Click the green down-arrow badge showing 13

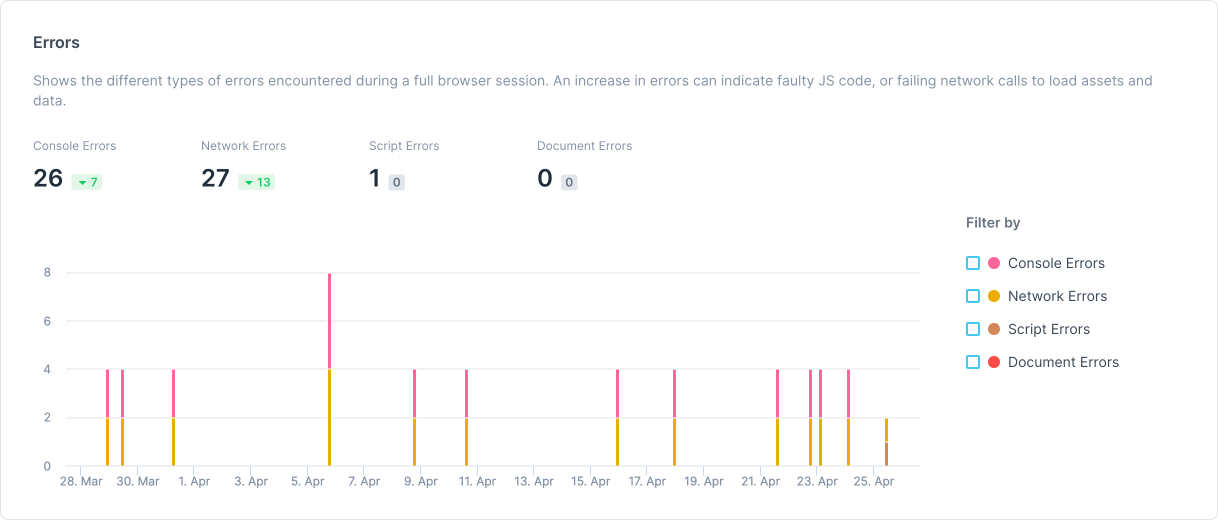257,182
